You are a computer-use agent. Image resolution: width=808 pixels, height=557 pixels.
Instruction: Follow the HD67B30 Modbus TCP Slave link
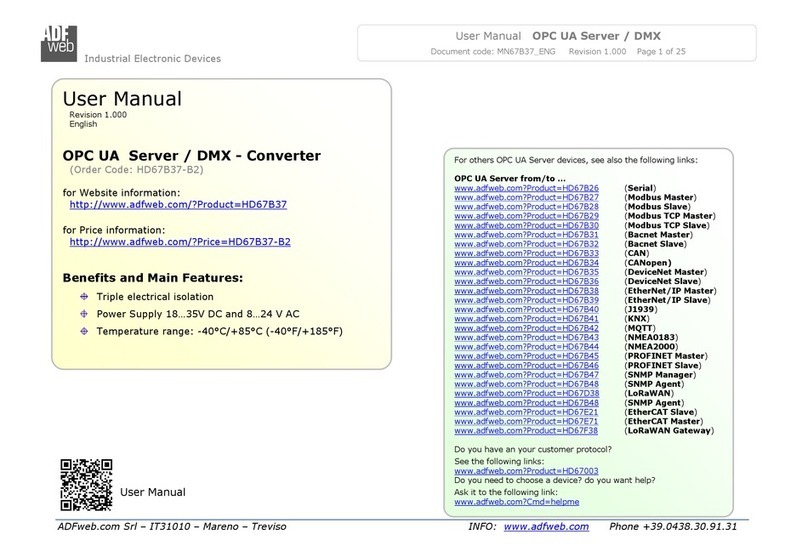526,225
